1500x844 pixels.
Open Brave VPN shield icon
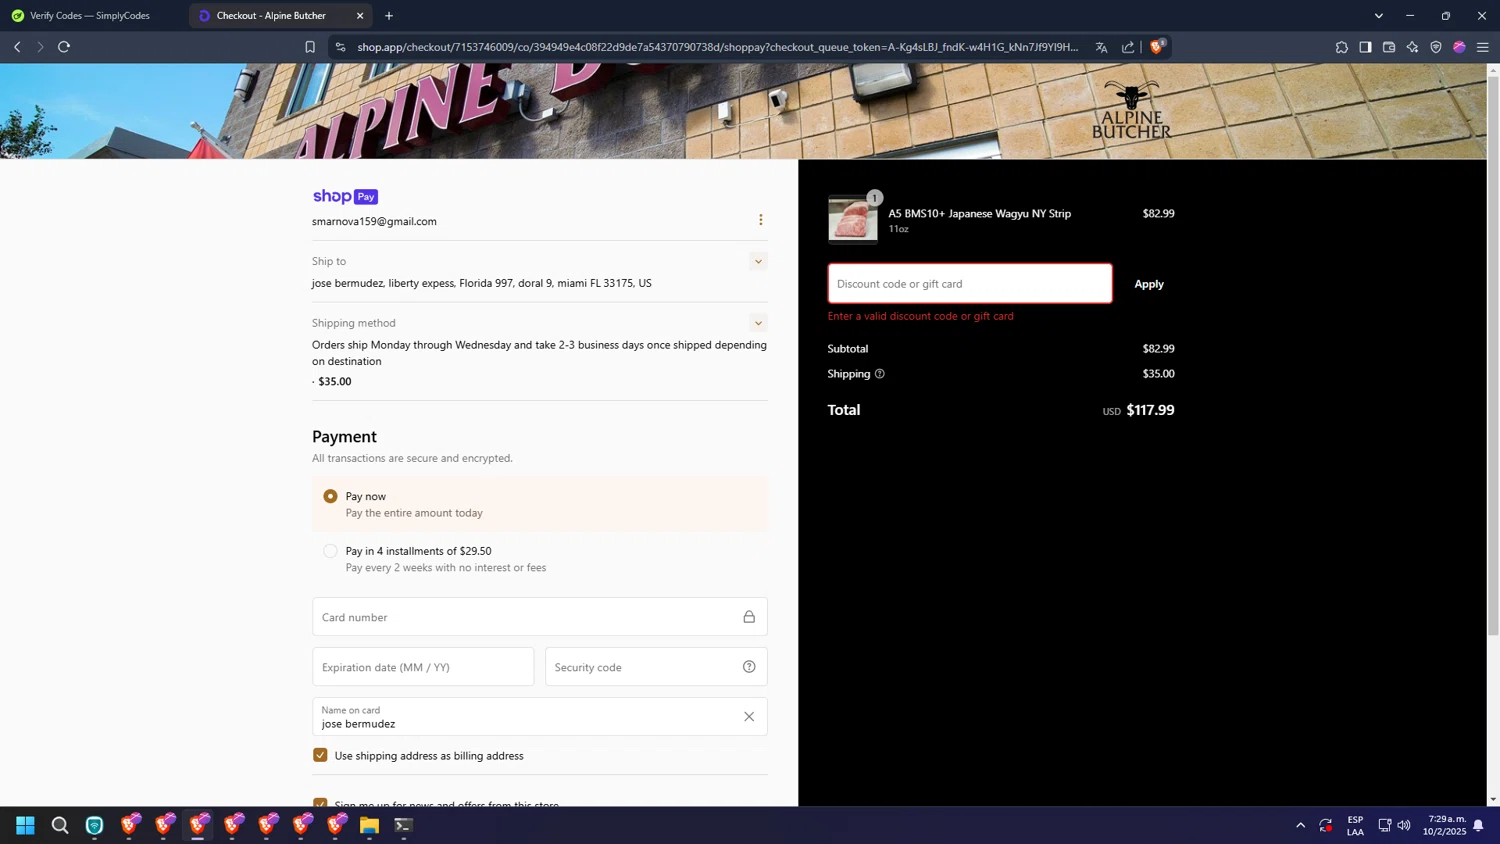coord(1436,47)
